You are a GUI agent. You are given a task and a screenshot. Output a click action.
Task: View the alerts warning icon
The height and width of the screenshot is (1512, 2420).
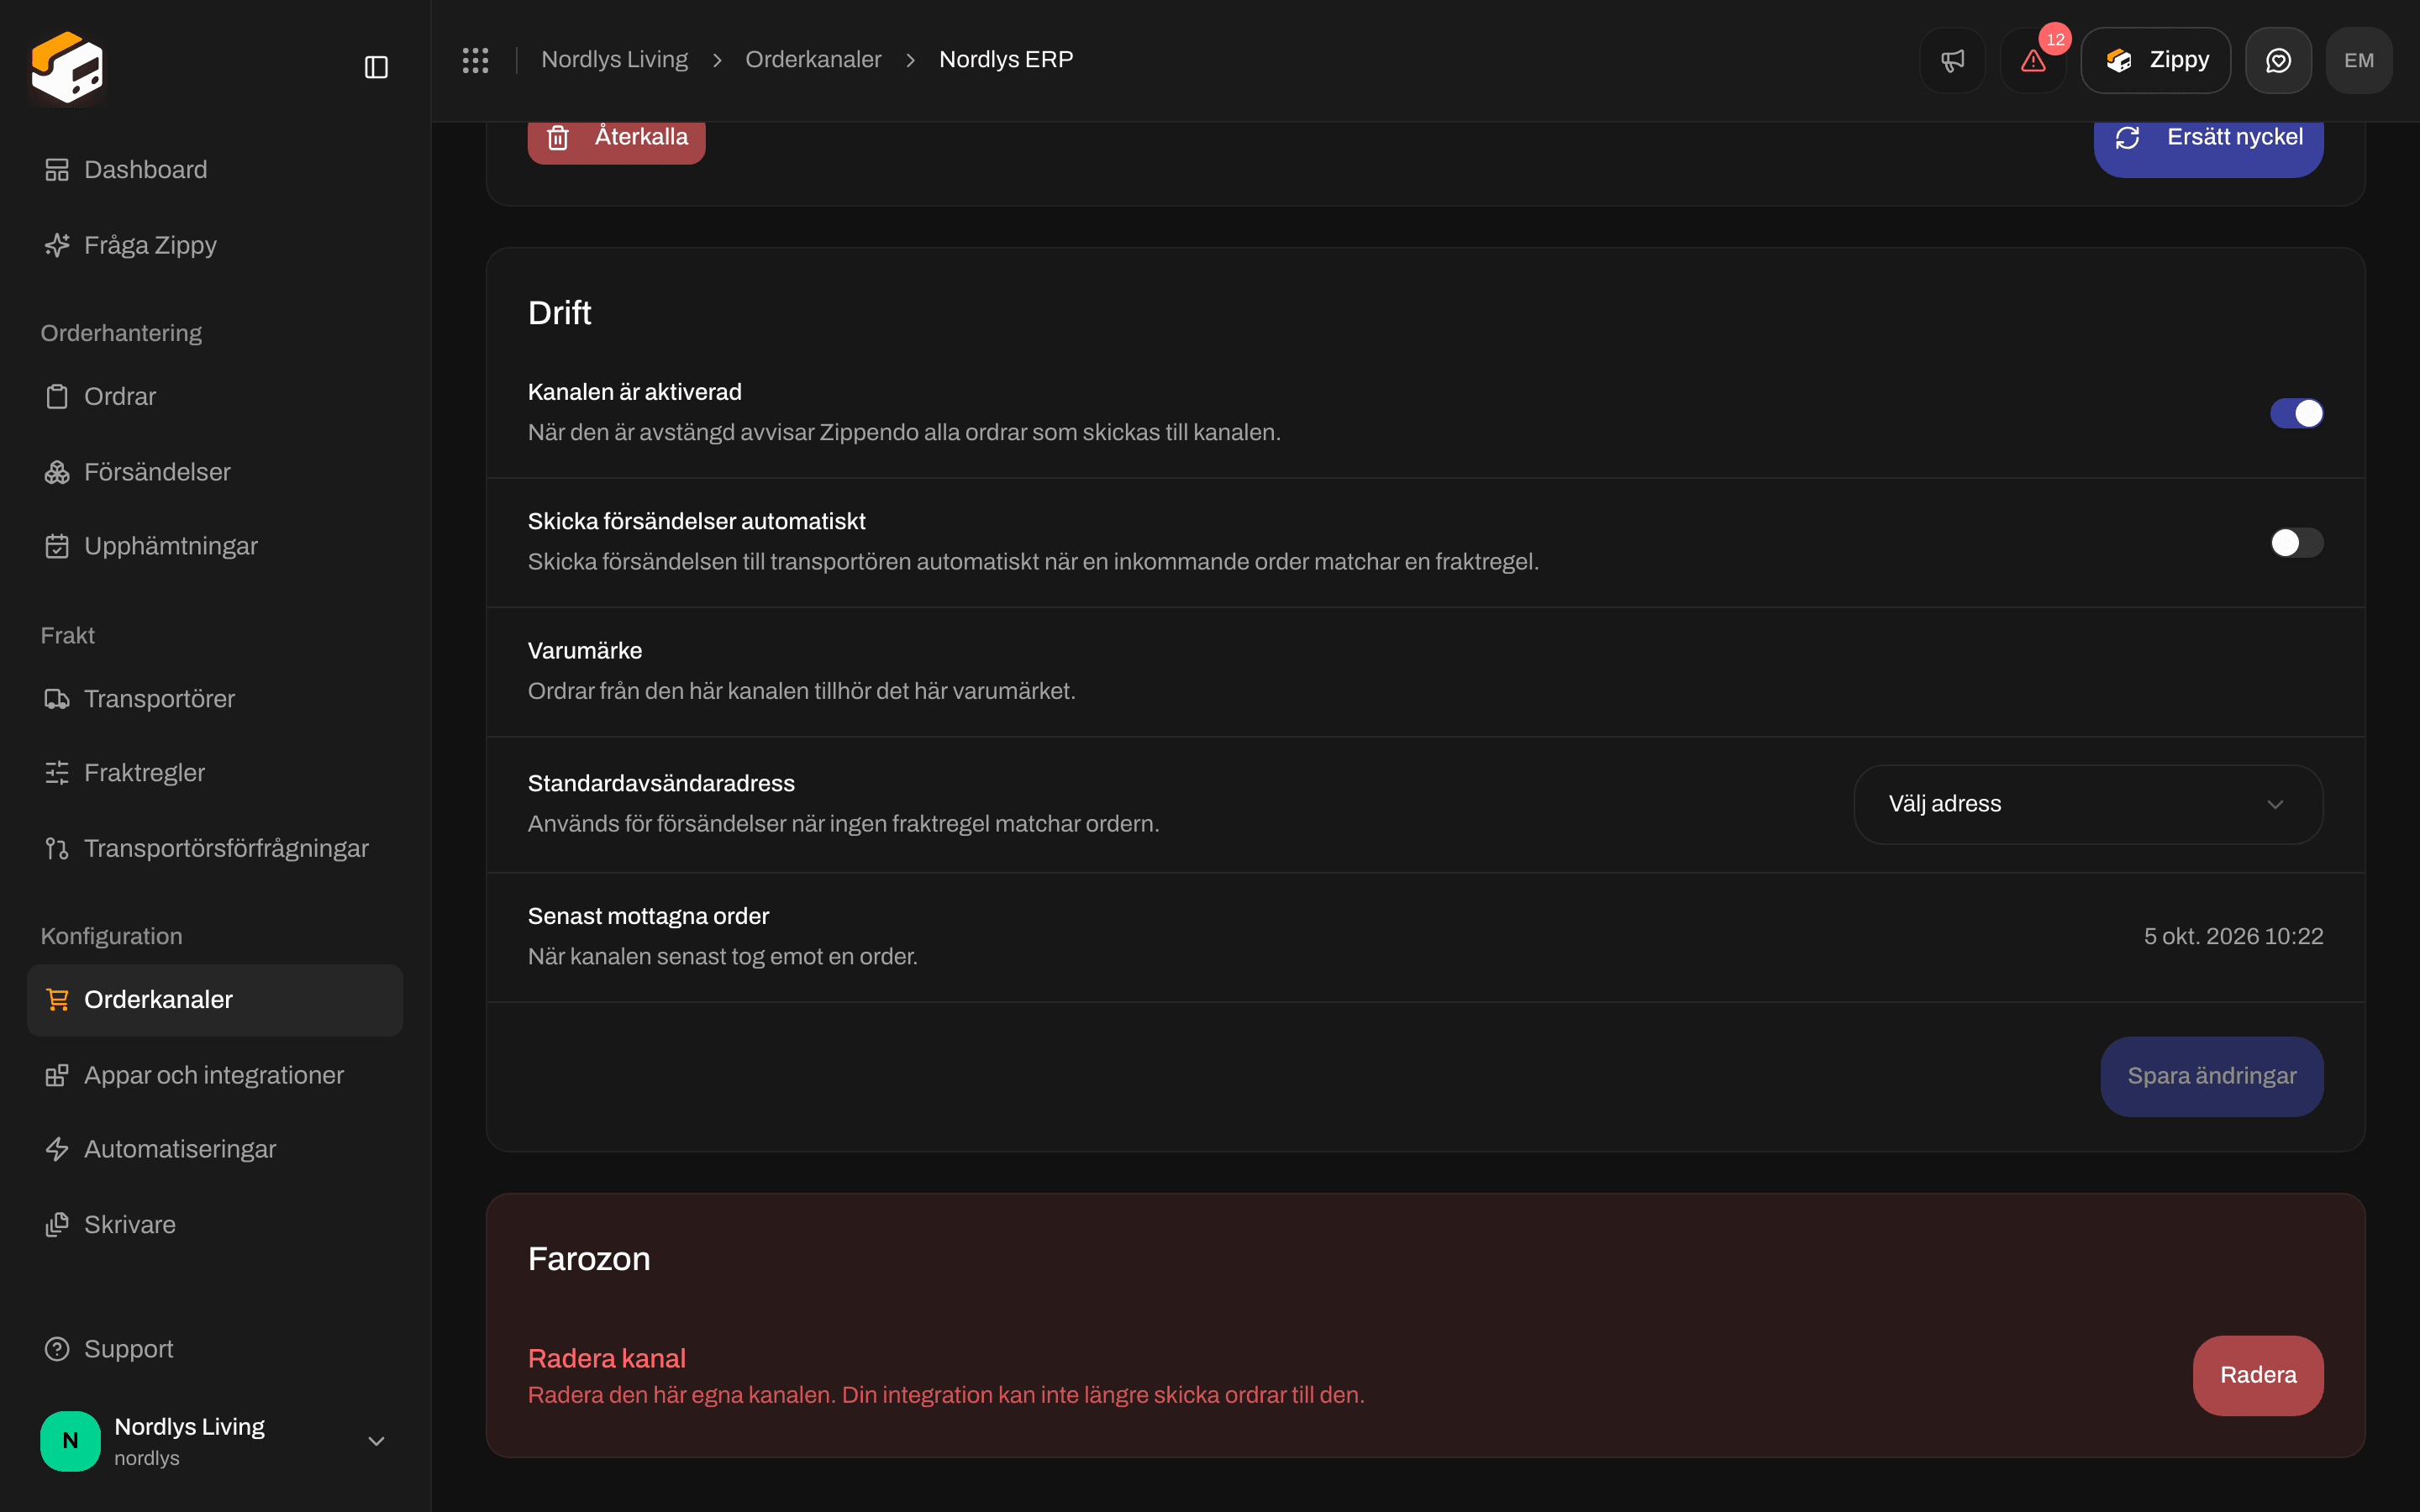(2033, 60)
